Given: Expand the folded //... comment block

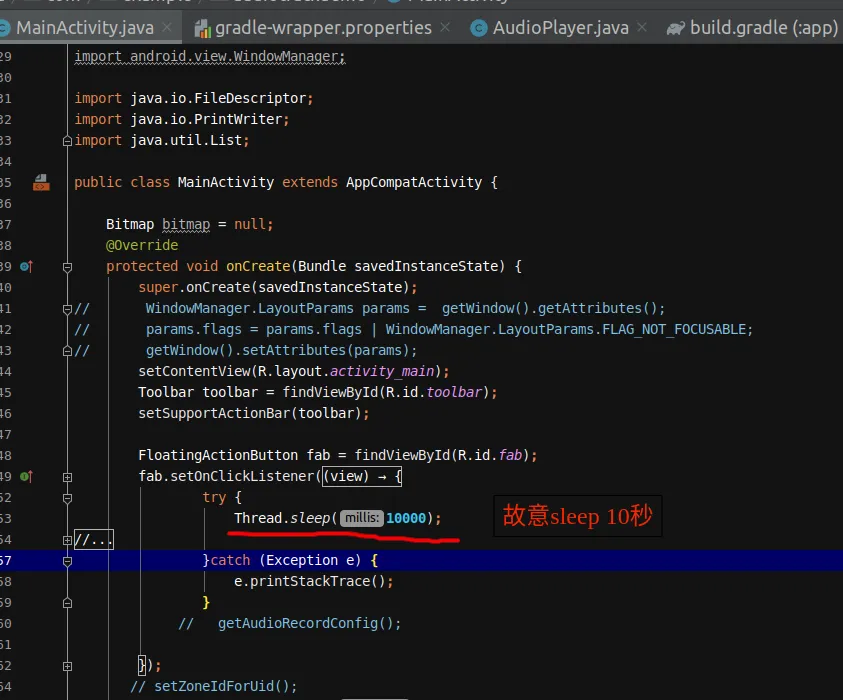Looking at the screenshot, I should click(67, 540).
